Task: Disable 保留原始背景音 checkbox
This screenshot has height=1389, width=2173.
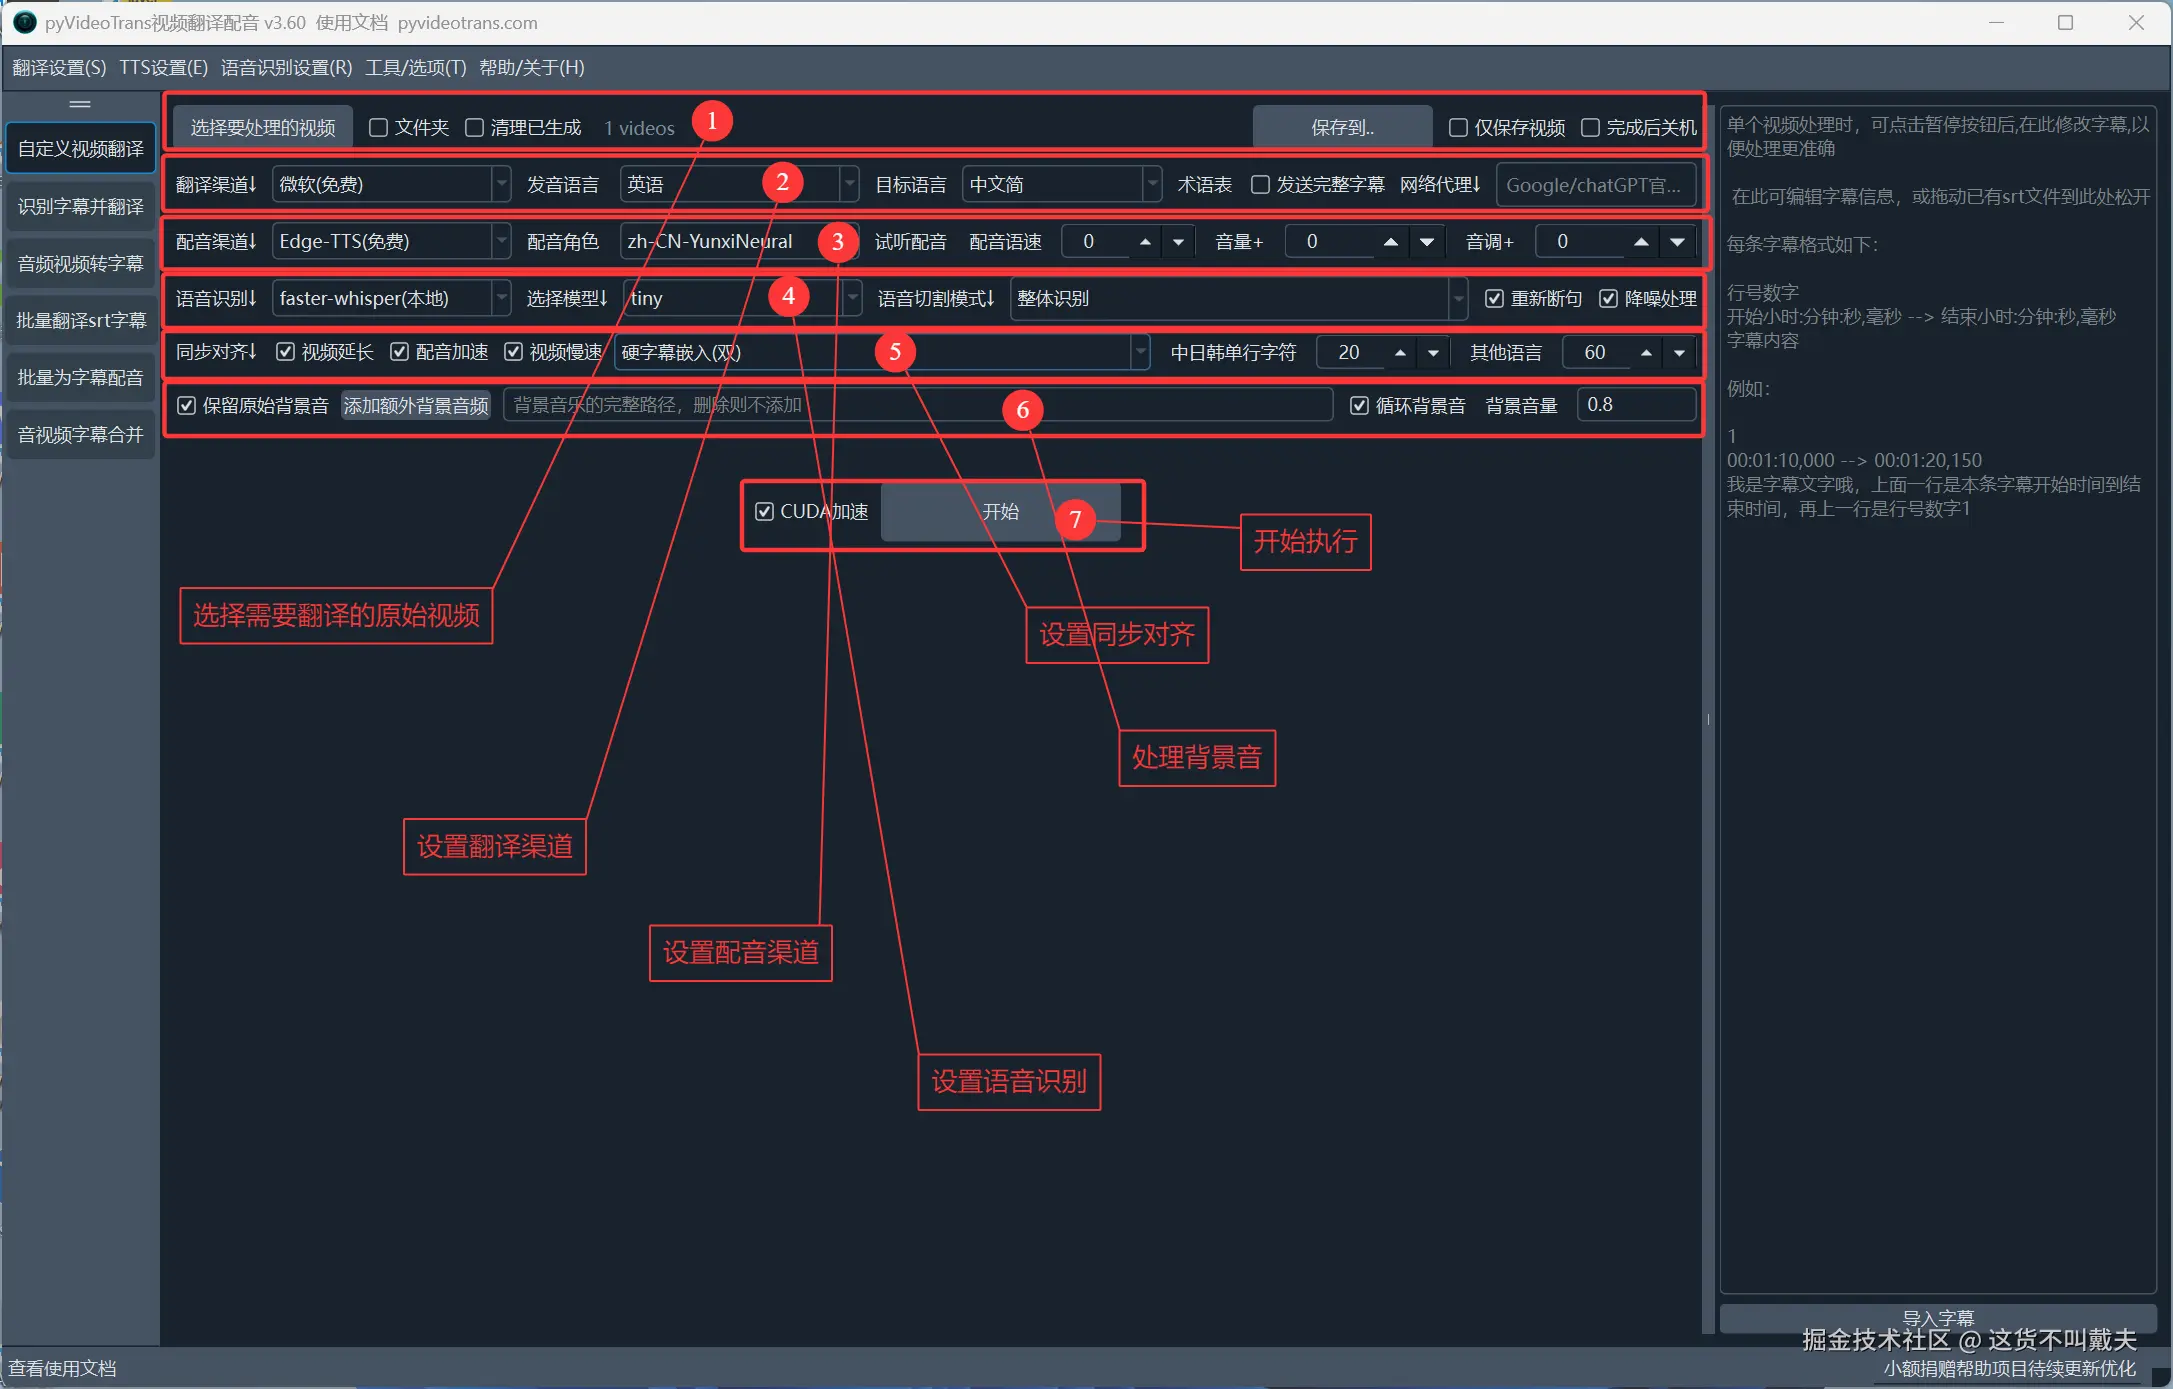Action: (x=187, y=405)
